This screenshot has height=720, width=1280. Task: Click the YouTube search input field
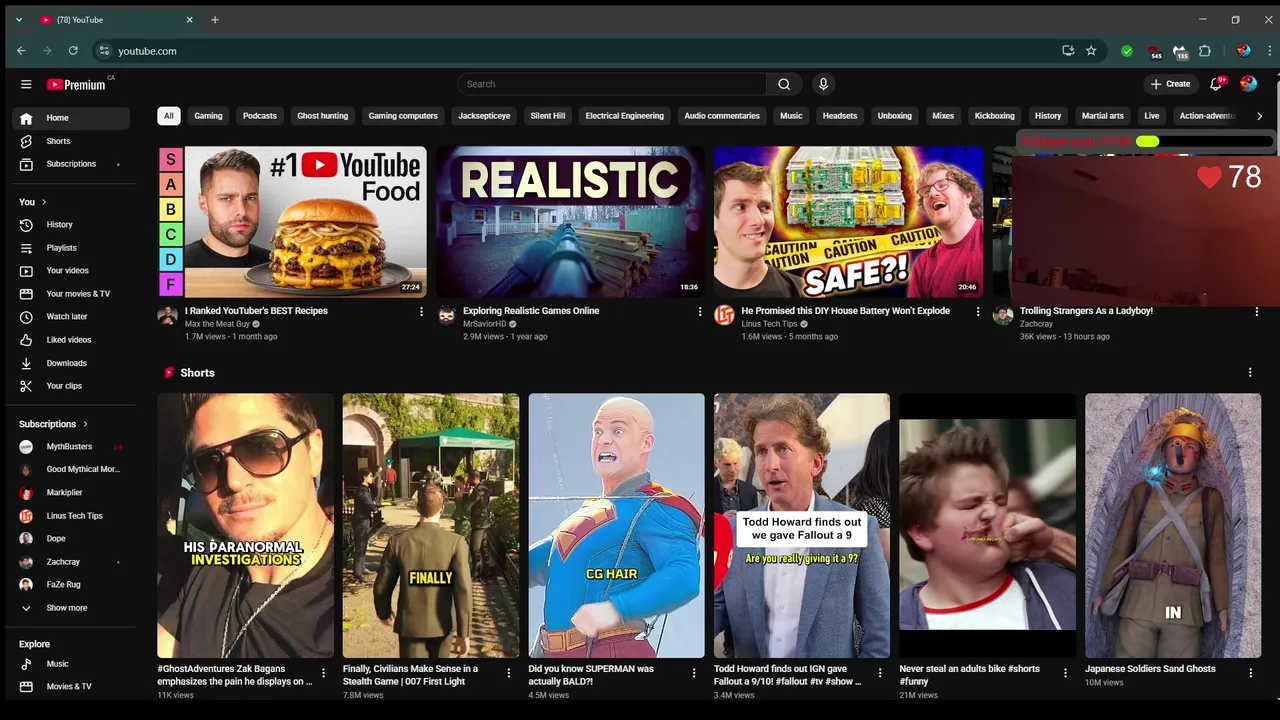pos(612,84)
